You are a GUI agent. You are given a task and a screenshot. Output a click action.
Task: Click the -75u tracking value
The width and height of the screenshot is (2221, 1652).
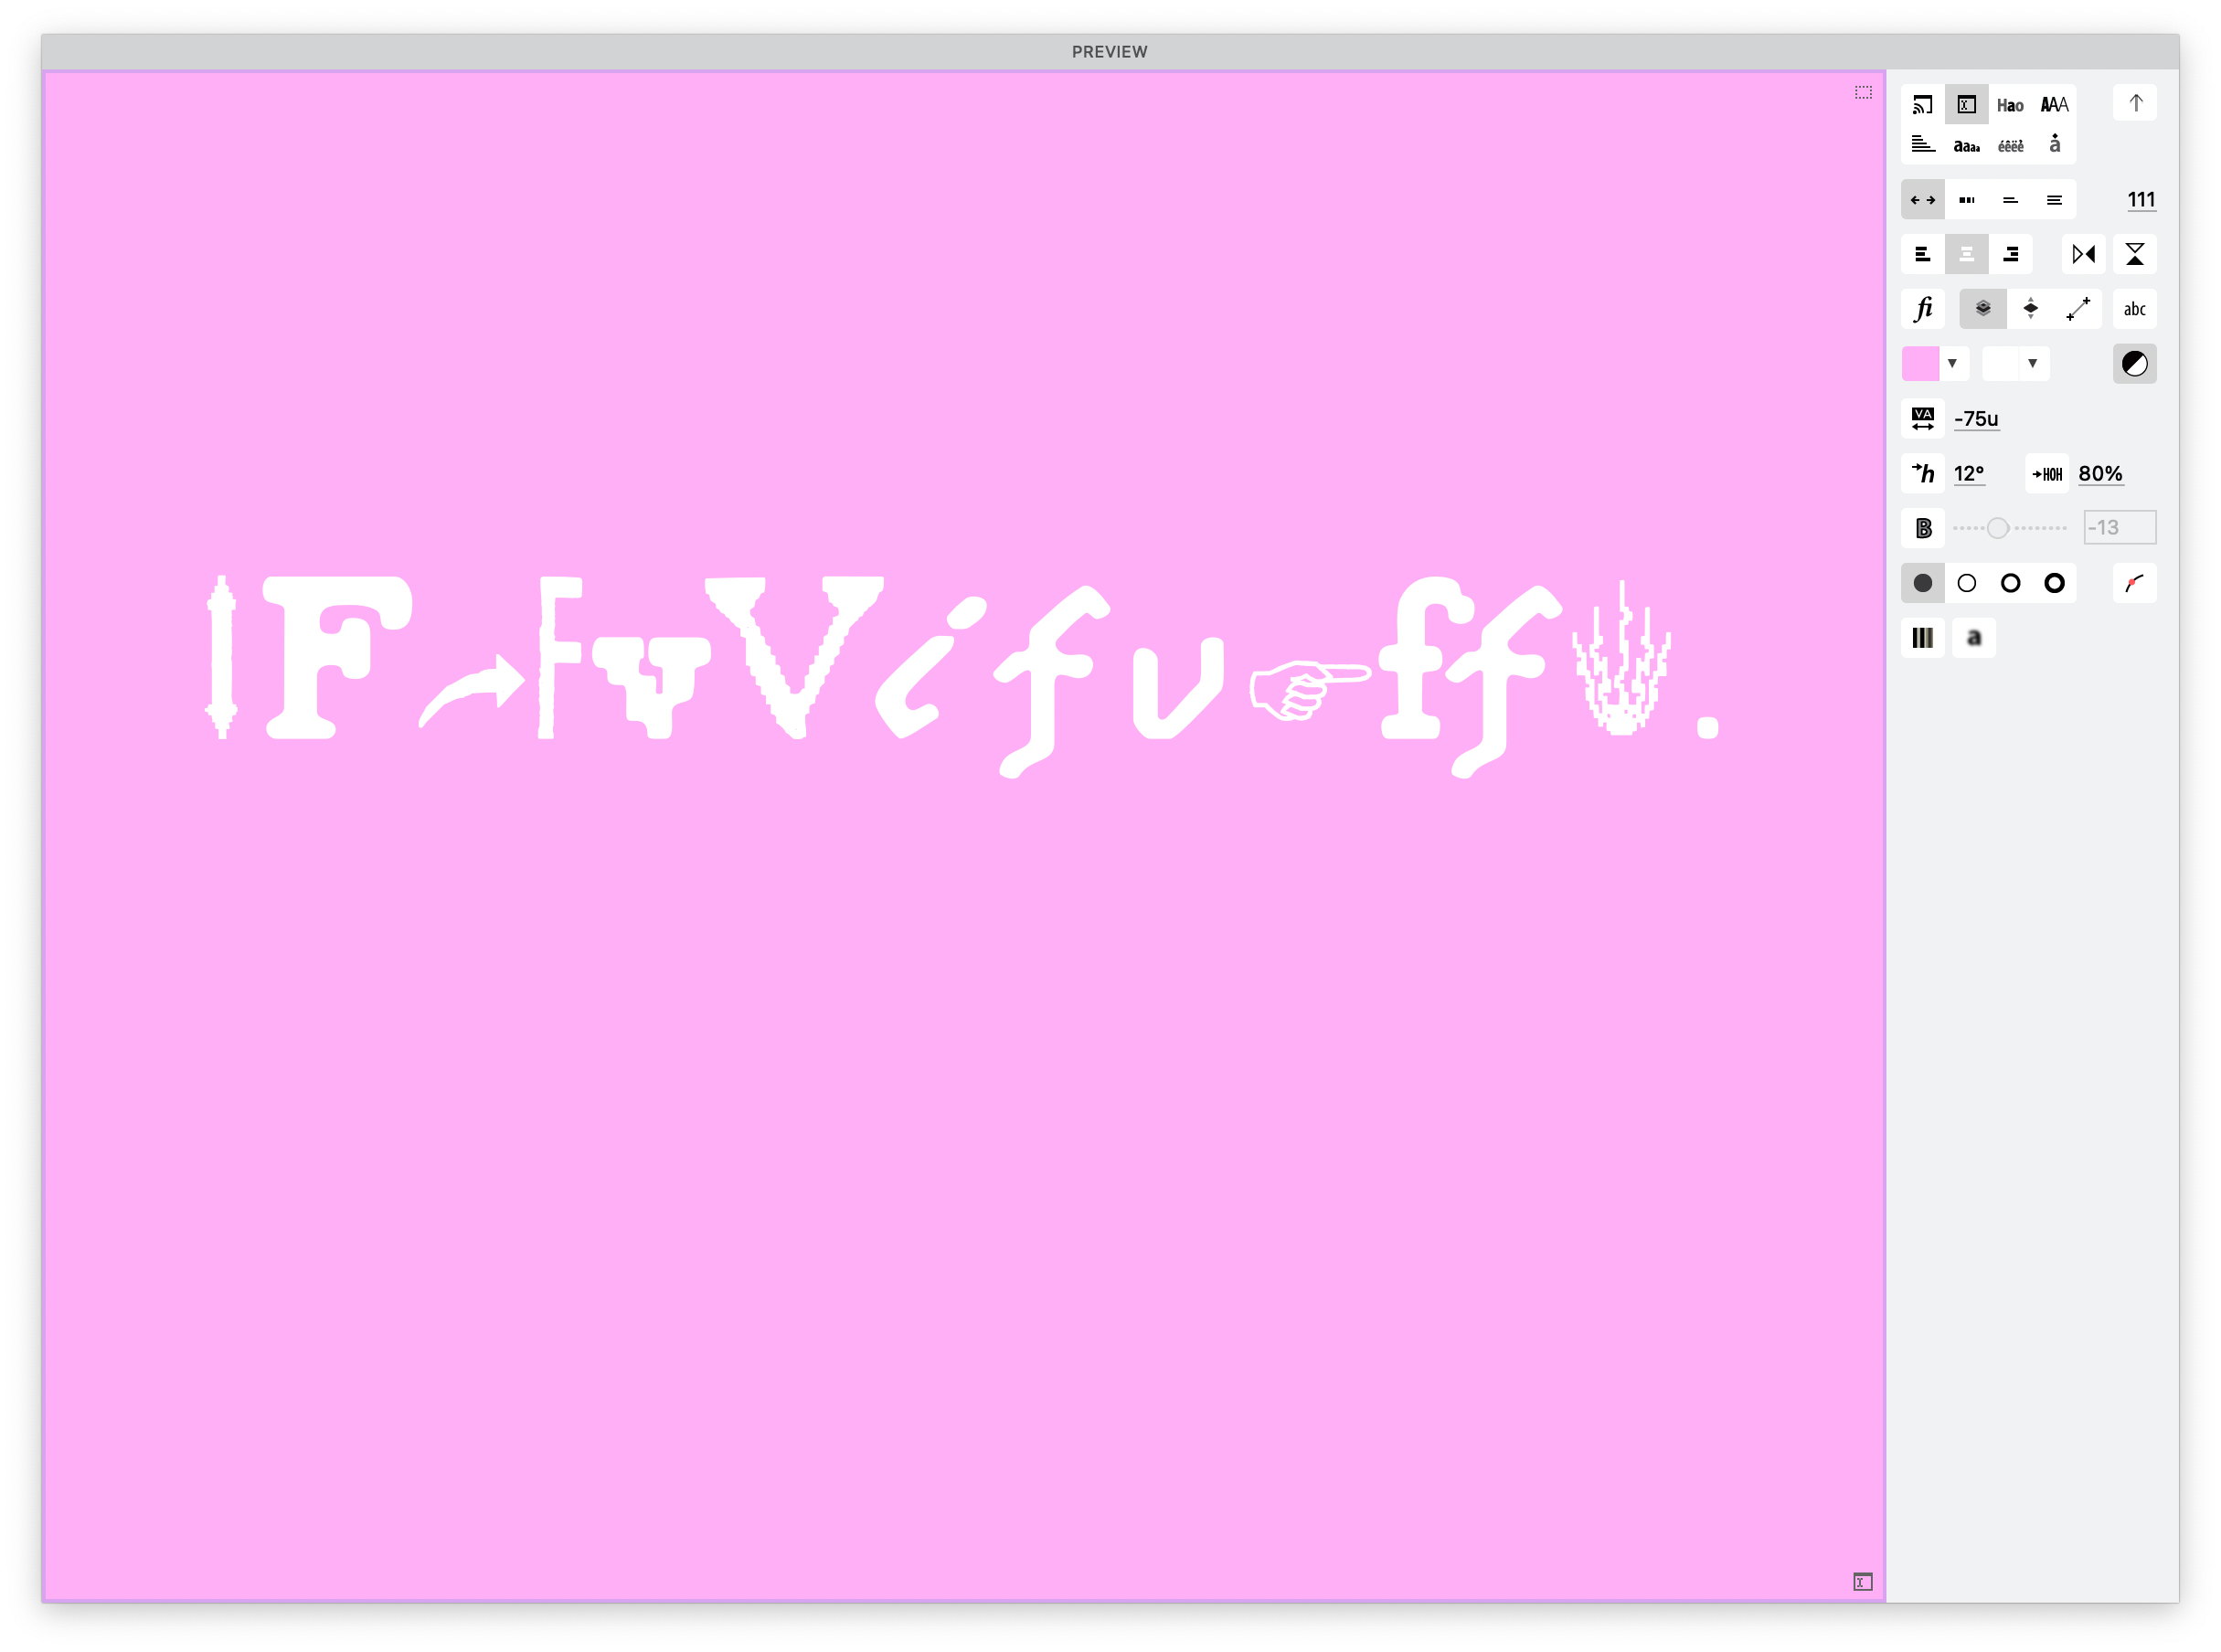click(x=1976, y=419)
